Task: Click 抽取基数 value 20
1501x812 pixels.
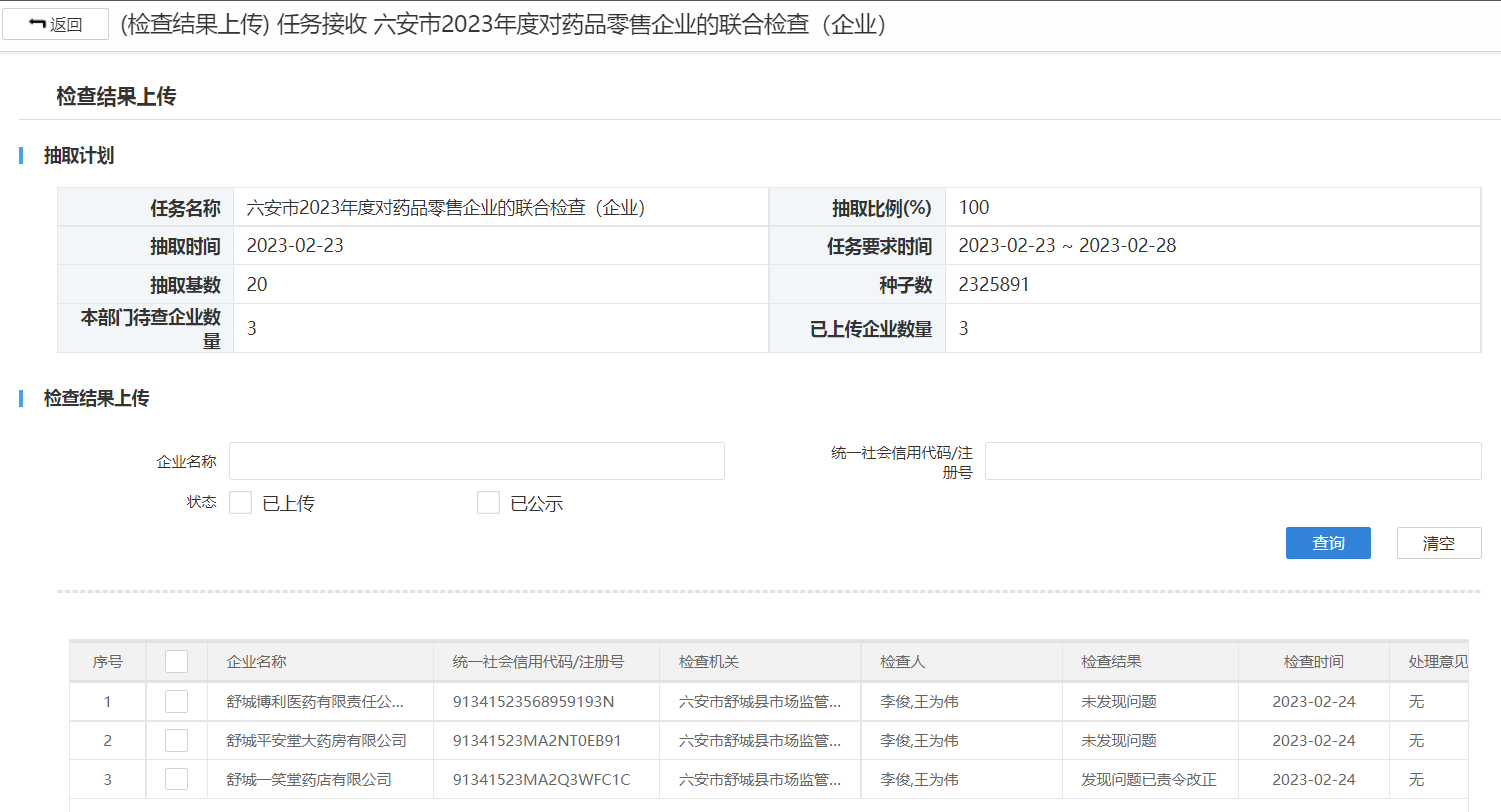Action: click(x=257, y=285)
